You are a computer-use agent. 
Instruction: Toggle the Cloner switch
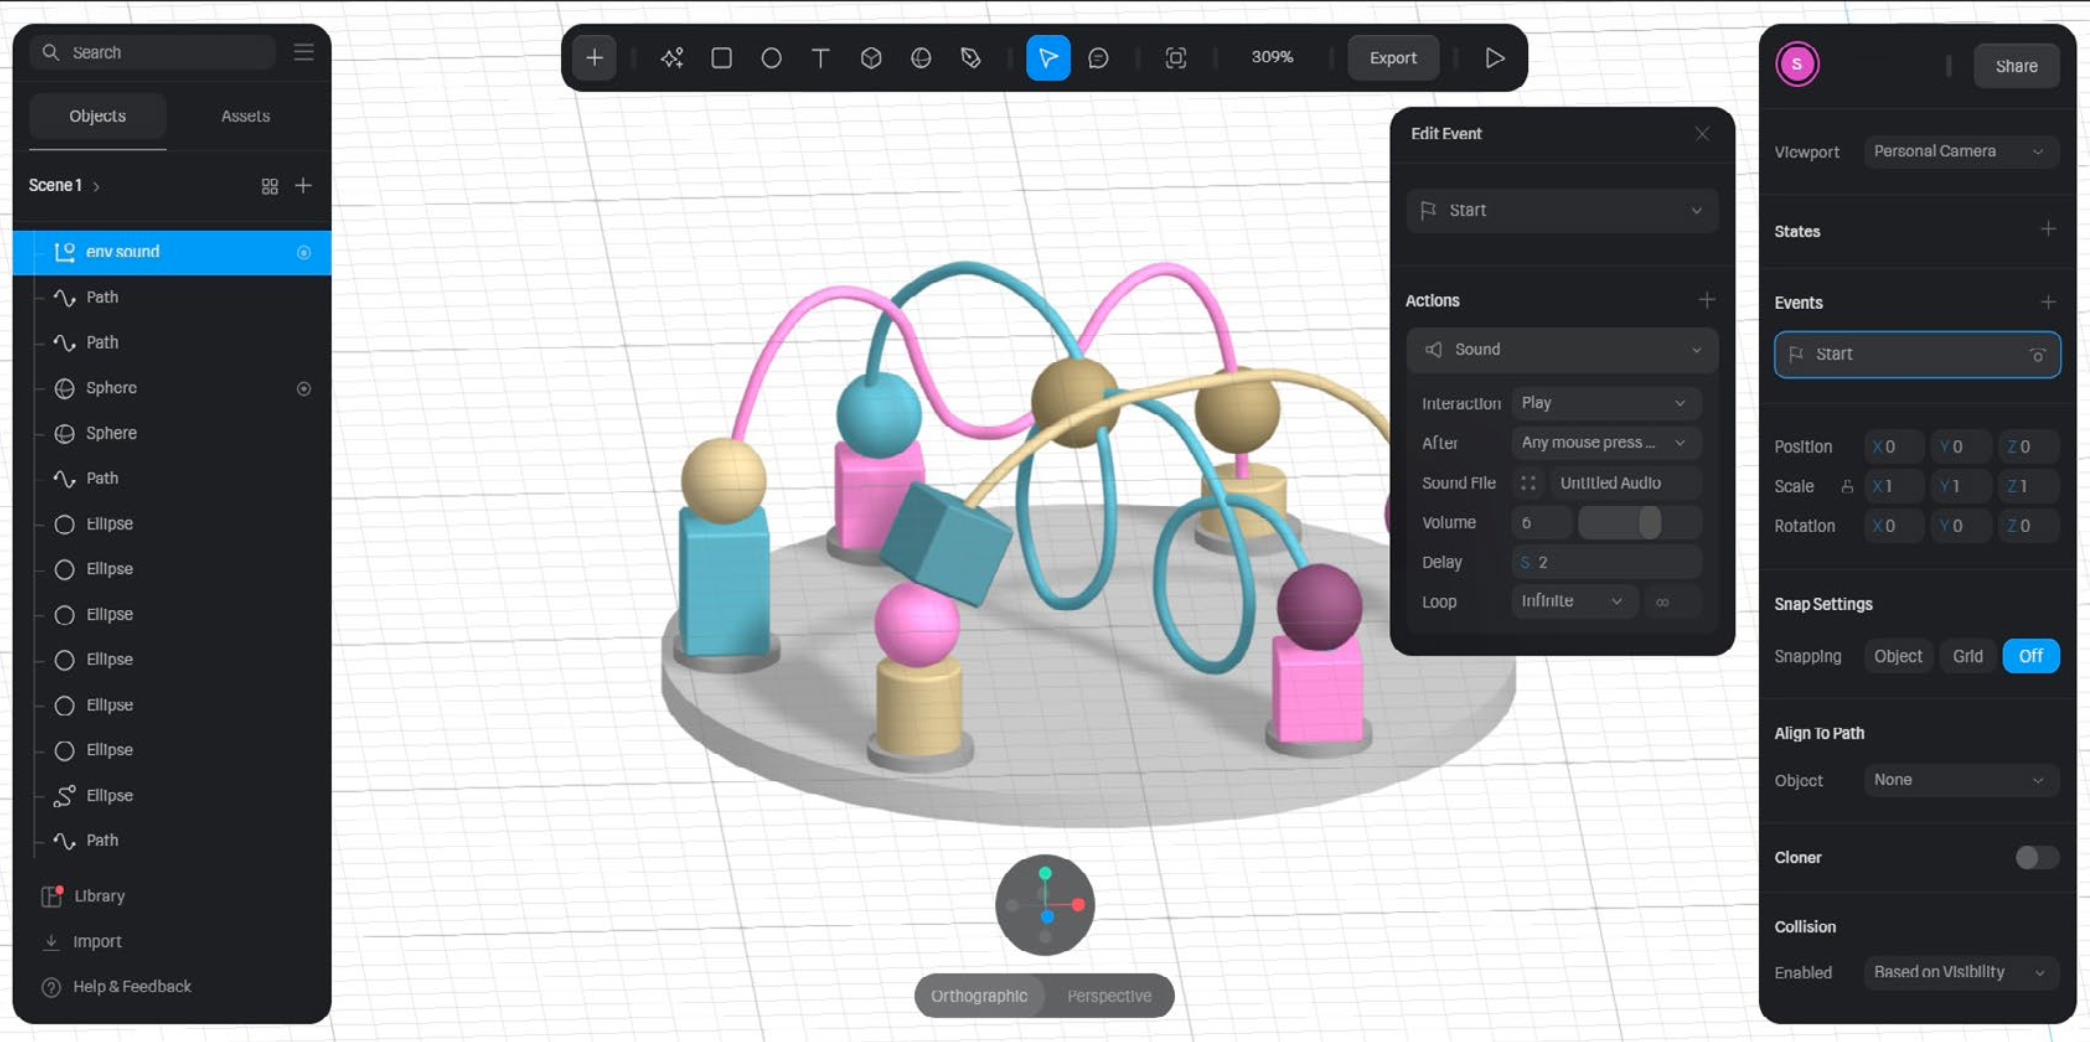[x=2036, y=857]
